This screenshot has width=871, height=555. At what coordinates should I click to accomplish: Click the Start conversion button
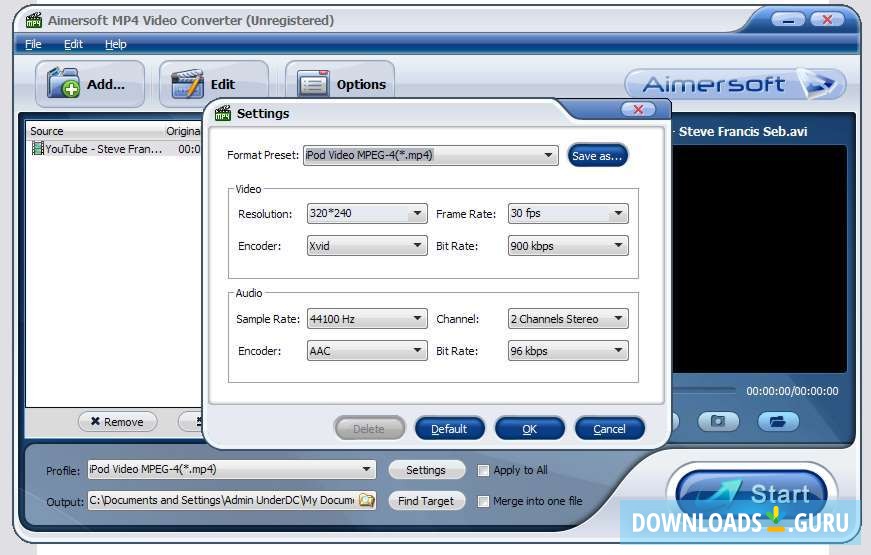pyautogui.click(x=751, y=493)
